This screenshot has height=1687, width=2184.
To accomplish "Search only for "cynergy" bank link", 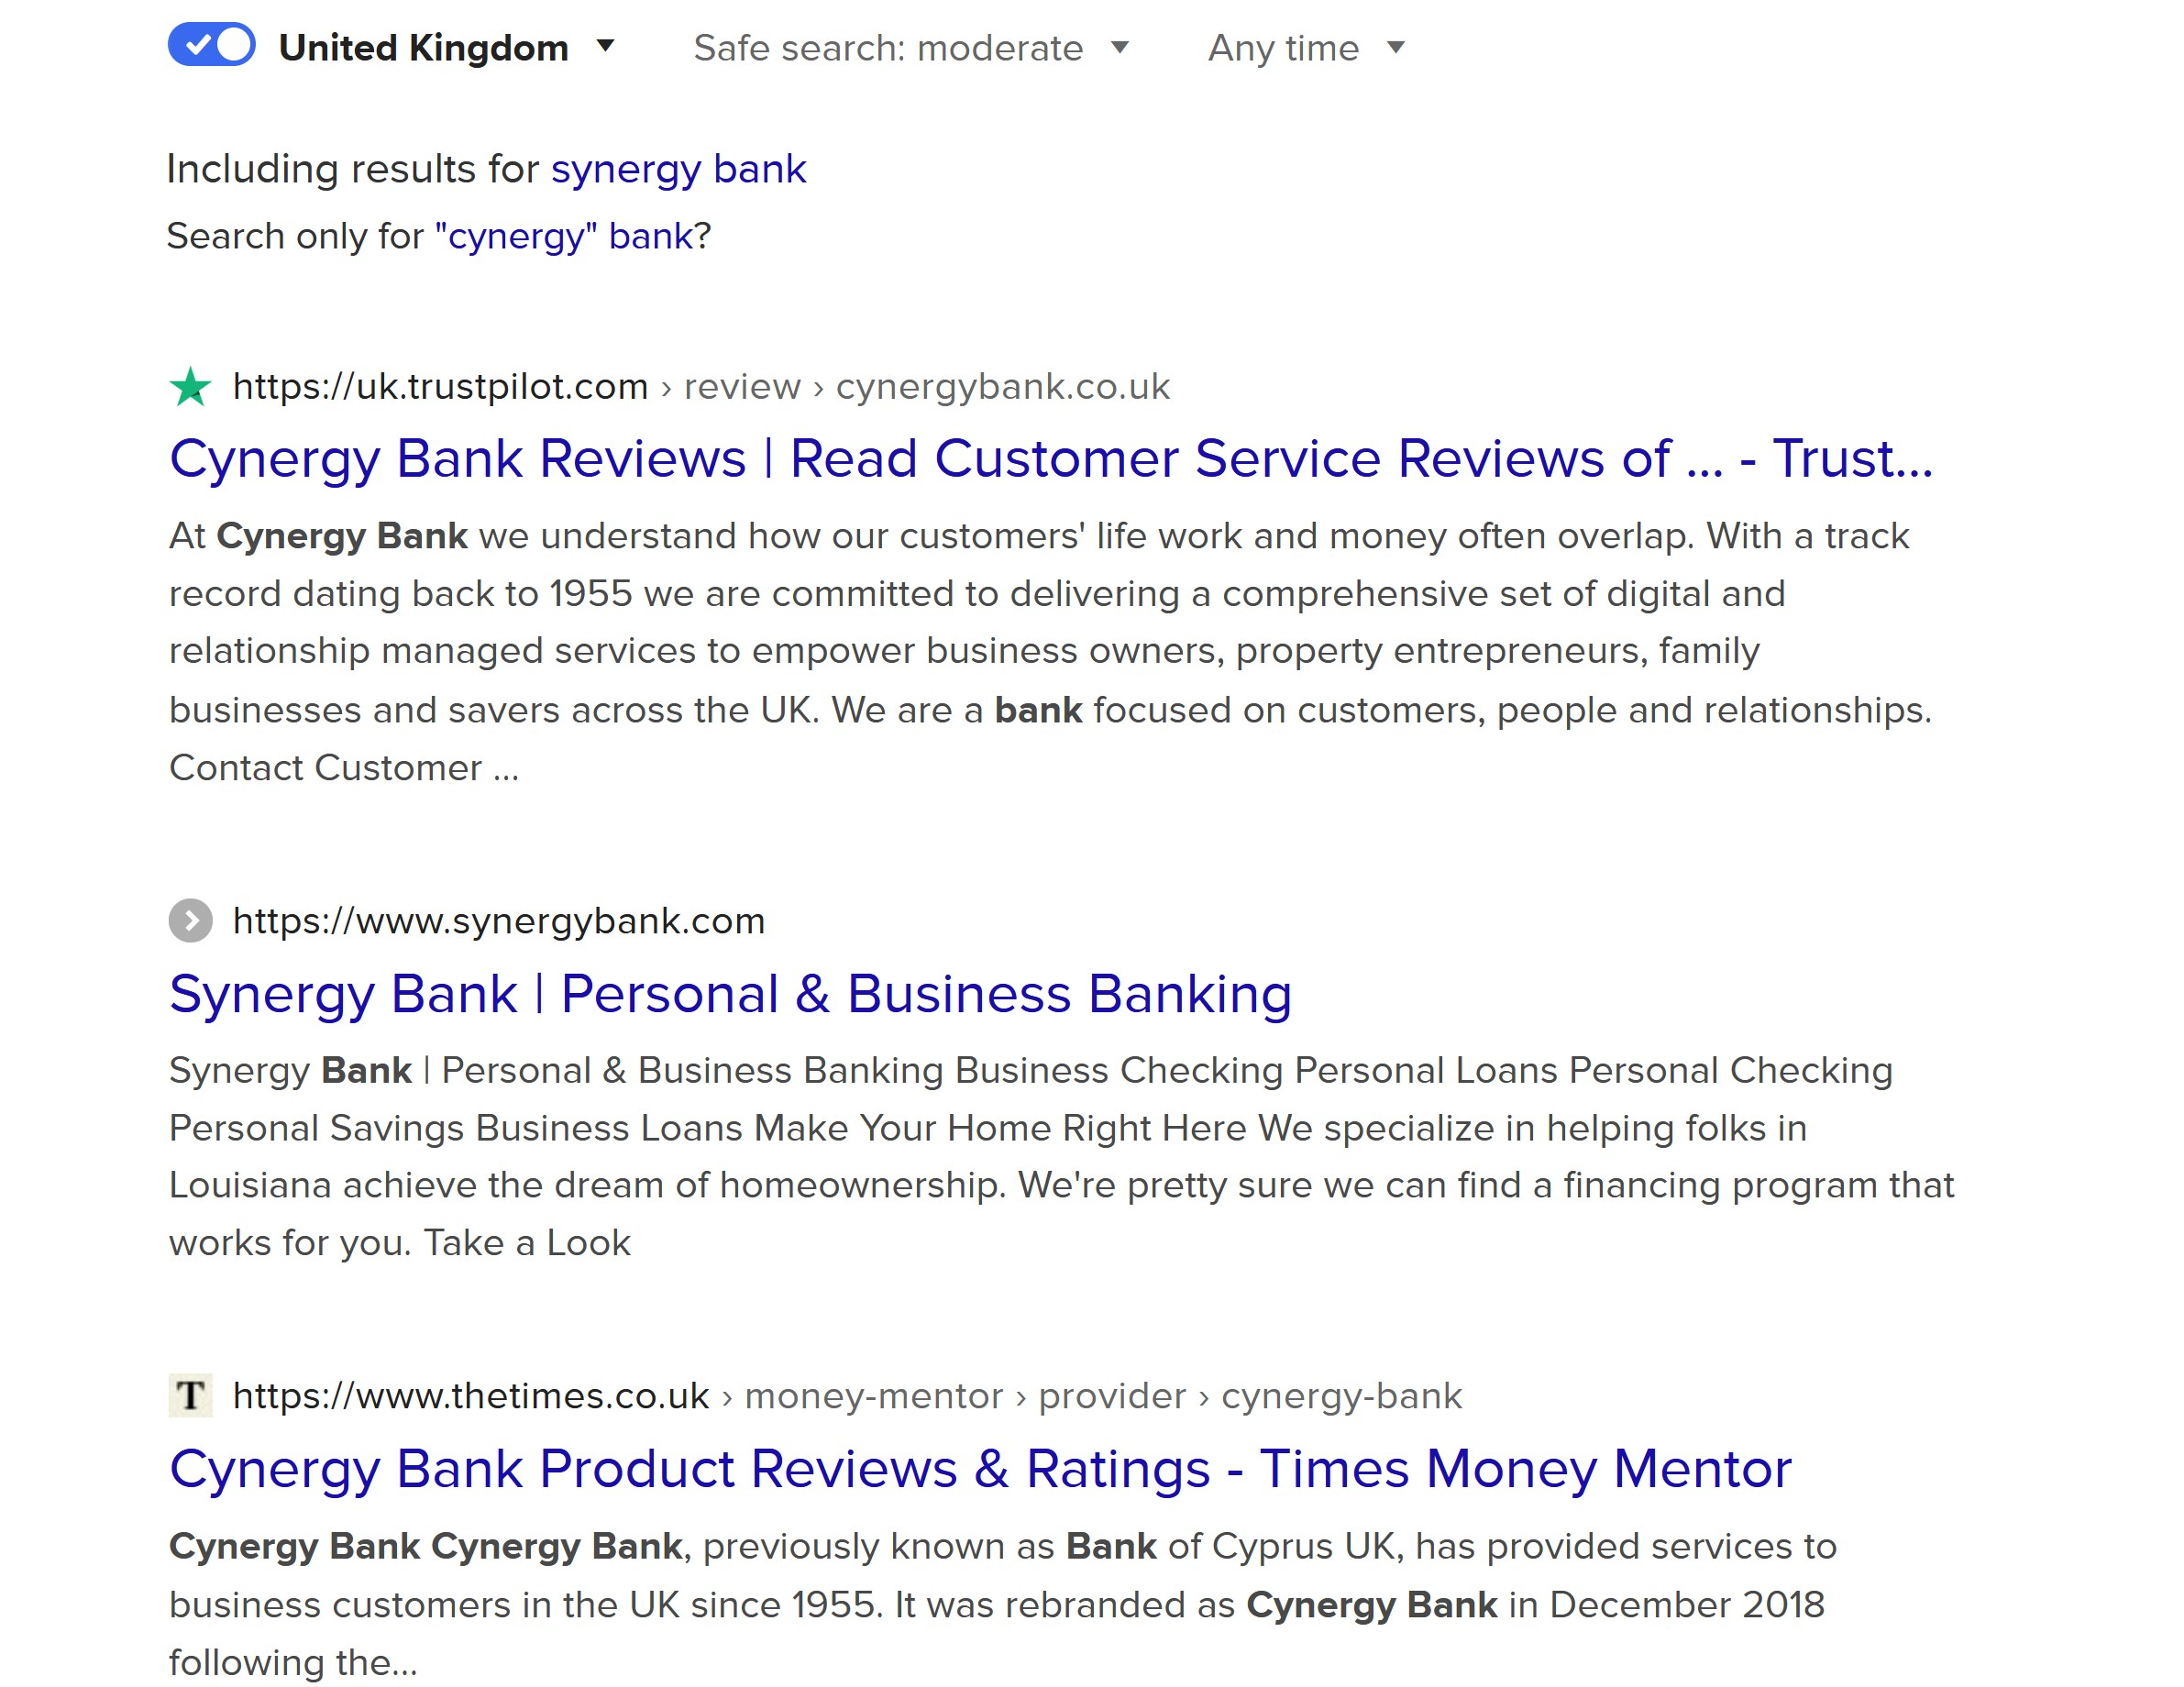I will tap(563, 236).
